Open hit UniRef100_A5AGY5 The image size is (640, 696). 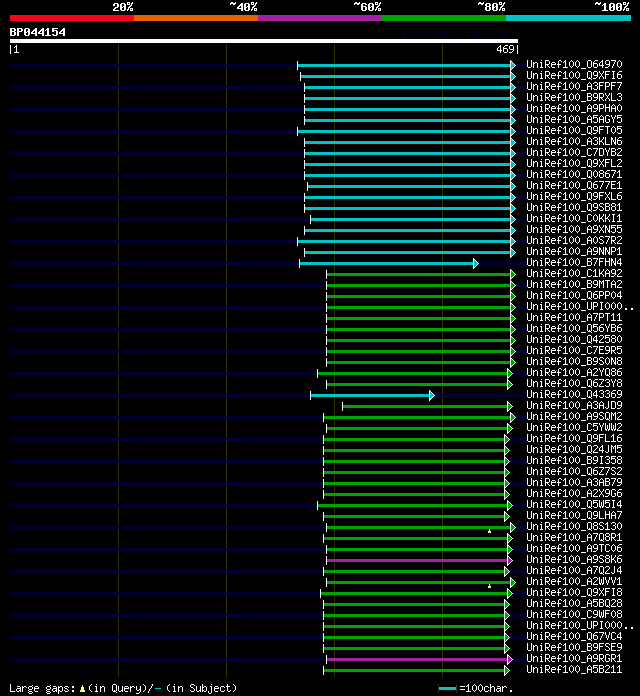(574, 119)
